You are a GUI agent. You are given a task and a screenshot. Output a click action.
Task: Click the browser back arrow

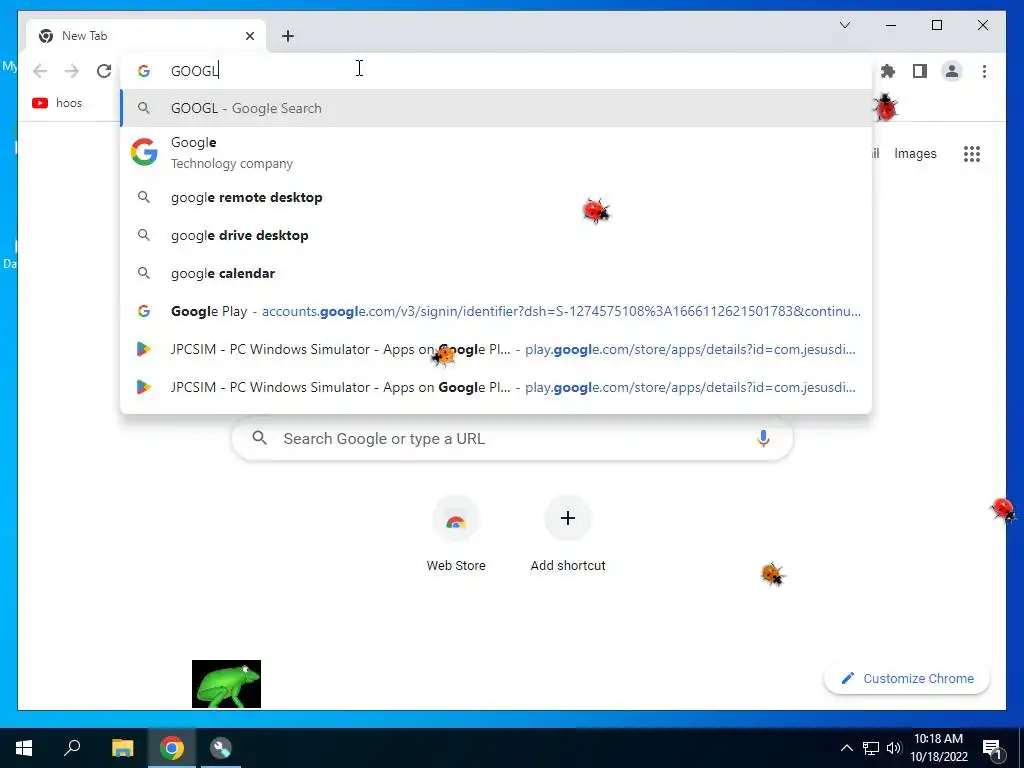point(40,71)
